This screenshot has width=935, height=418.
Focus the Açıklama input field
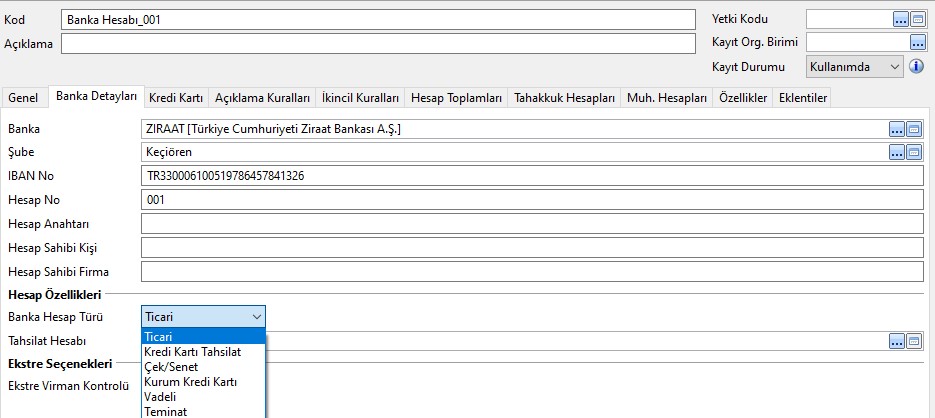[378, 44]
